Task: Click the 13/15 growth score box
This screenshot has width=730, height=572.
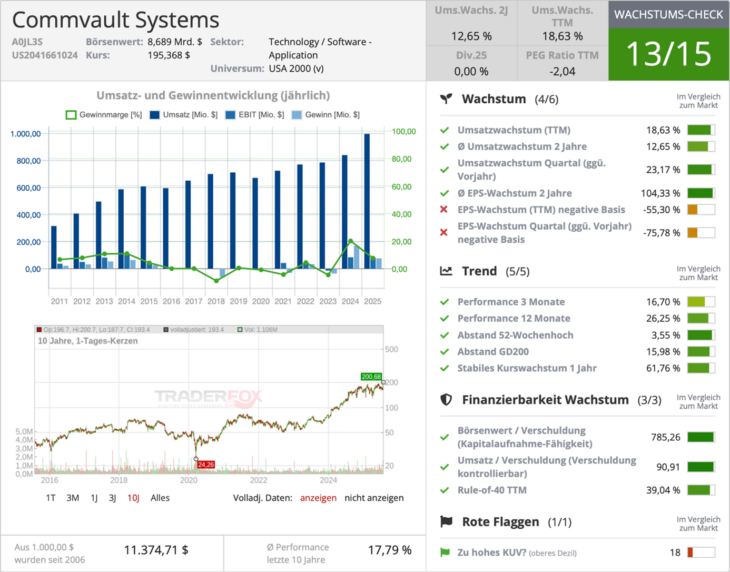Action: tap(669, 54)
